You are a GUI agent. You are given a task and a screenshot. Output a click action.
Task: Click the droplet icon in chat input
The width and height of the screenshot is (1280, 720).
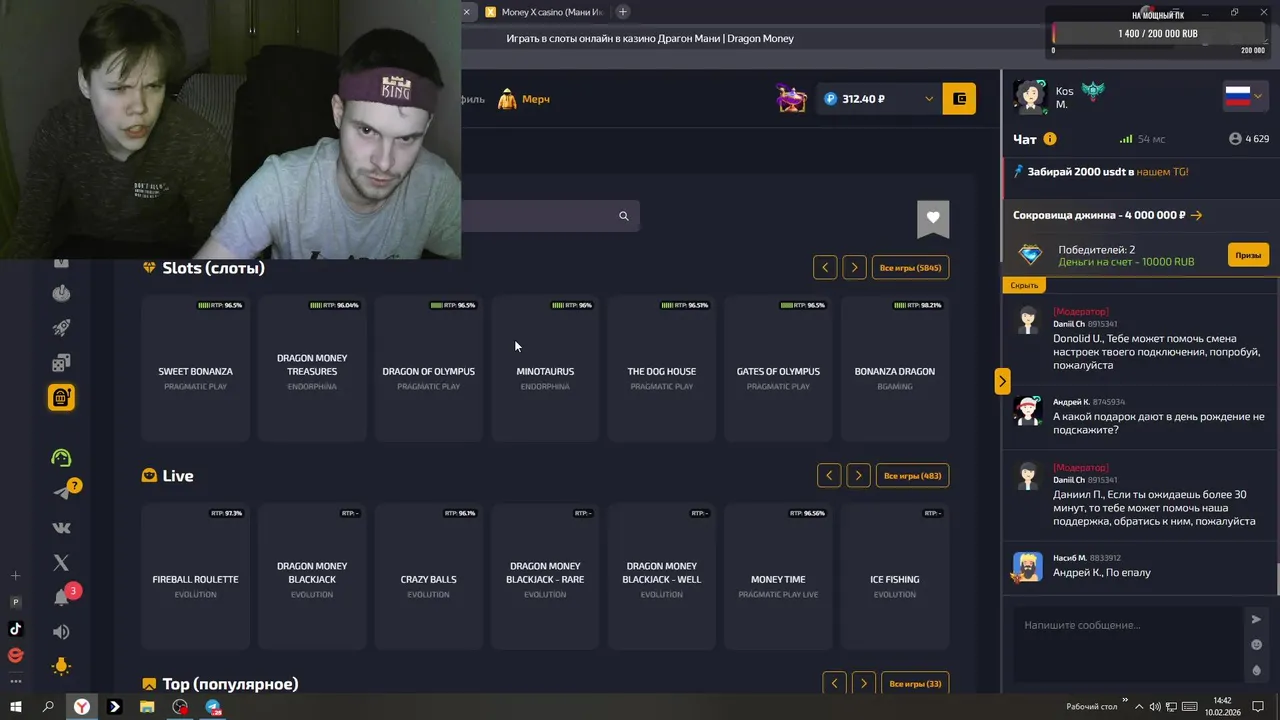tap(1256, 670)
